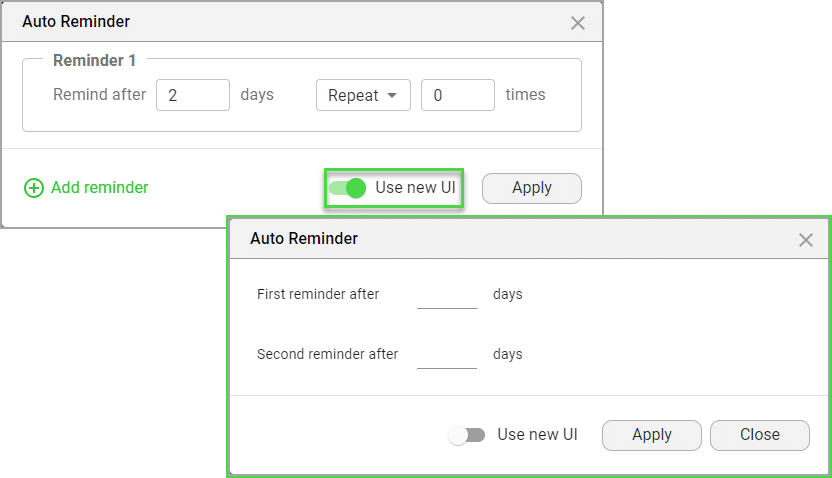Open the Repeat dropdown
Screen dimensions: 832x478
363,96
